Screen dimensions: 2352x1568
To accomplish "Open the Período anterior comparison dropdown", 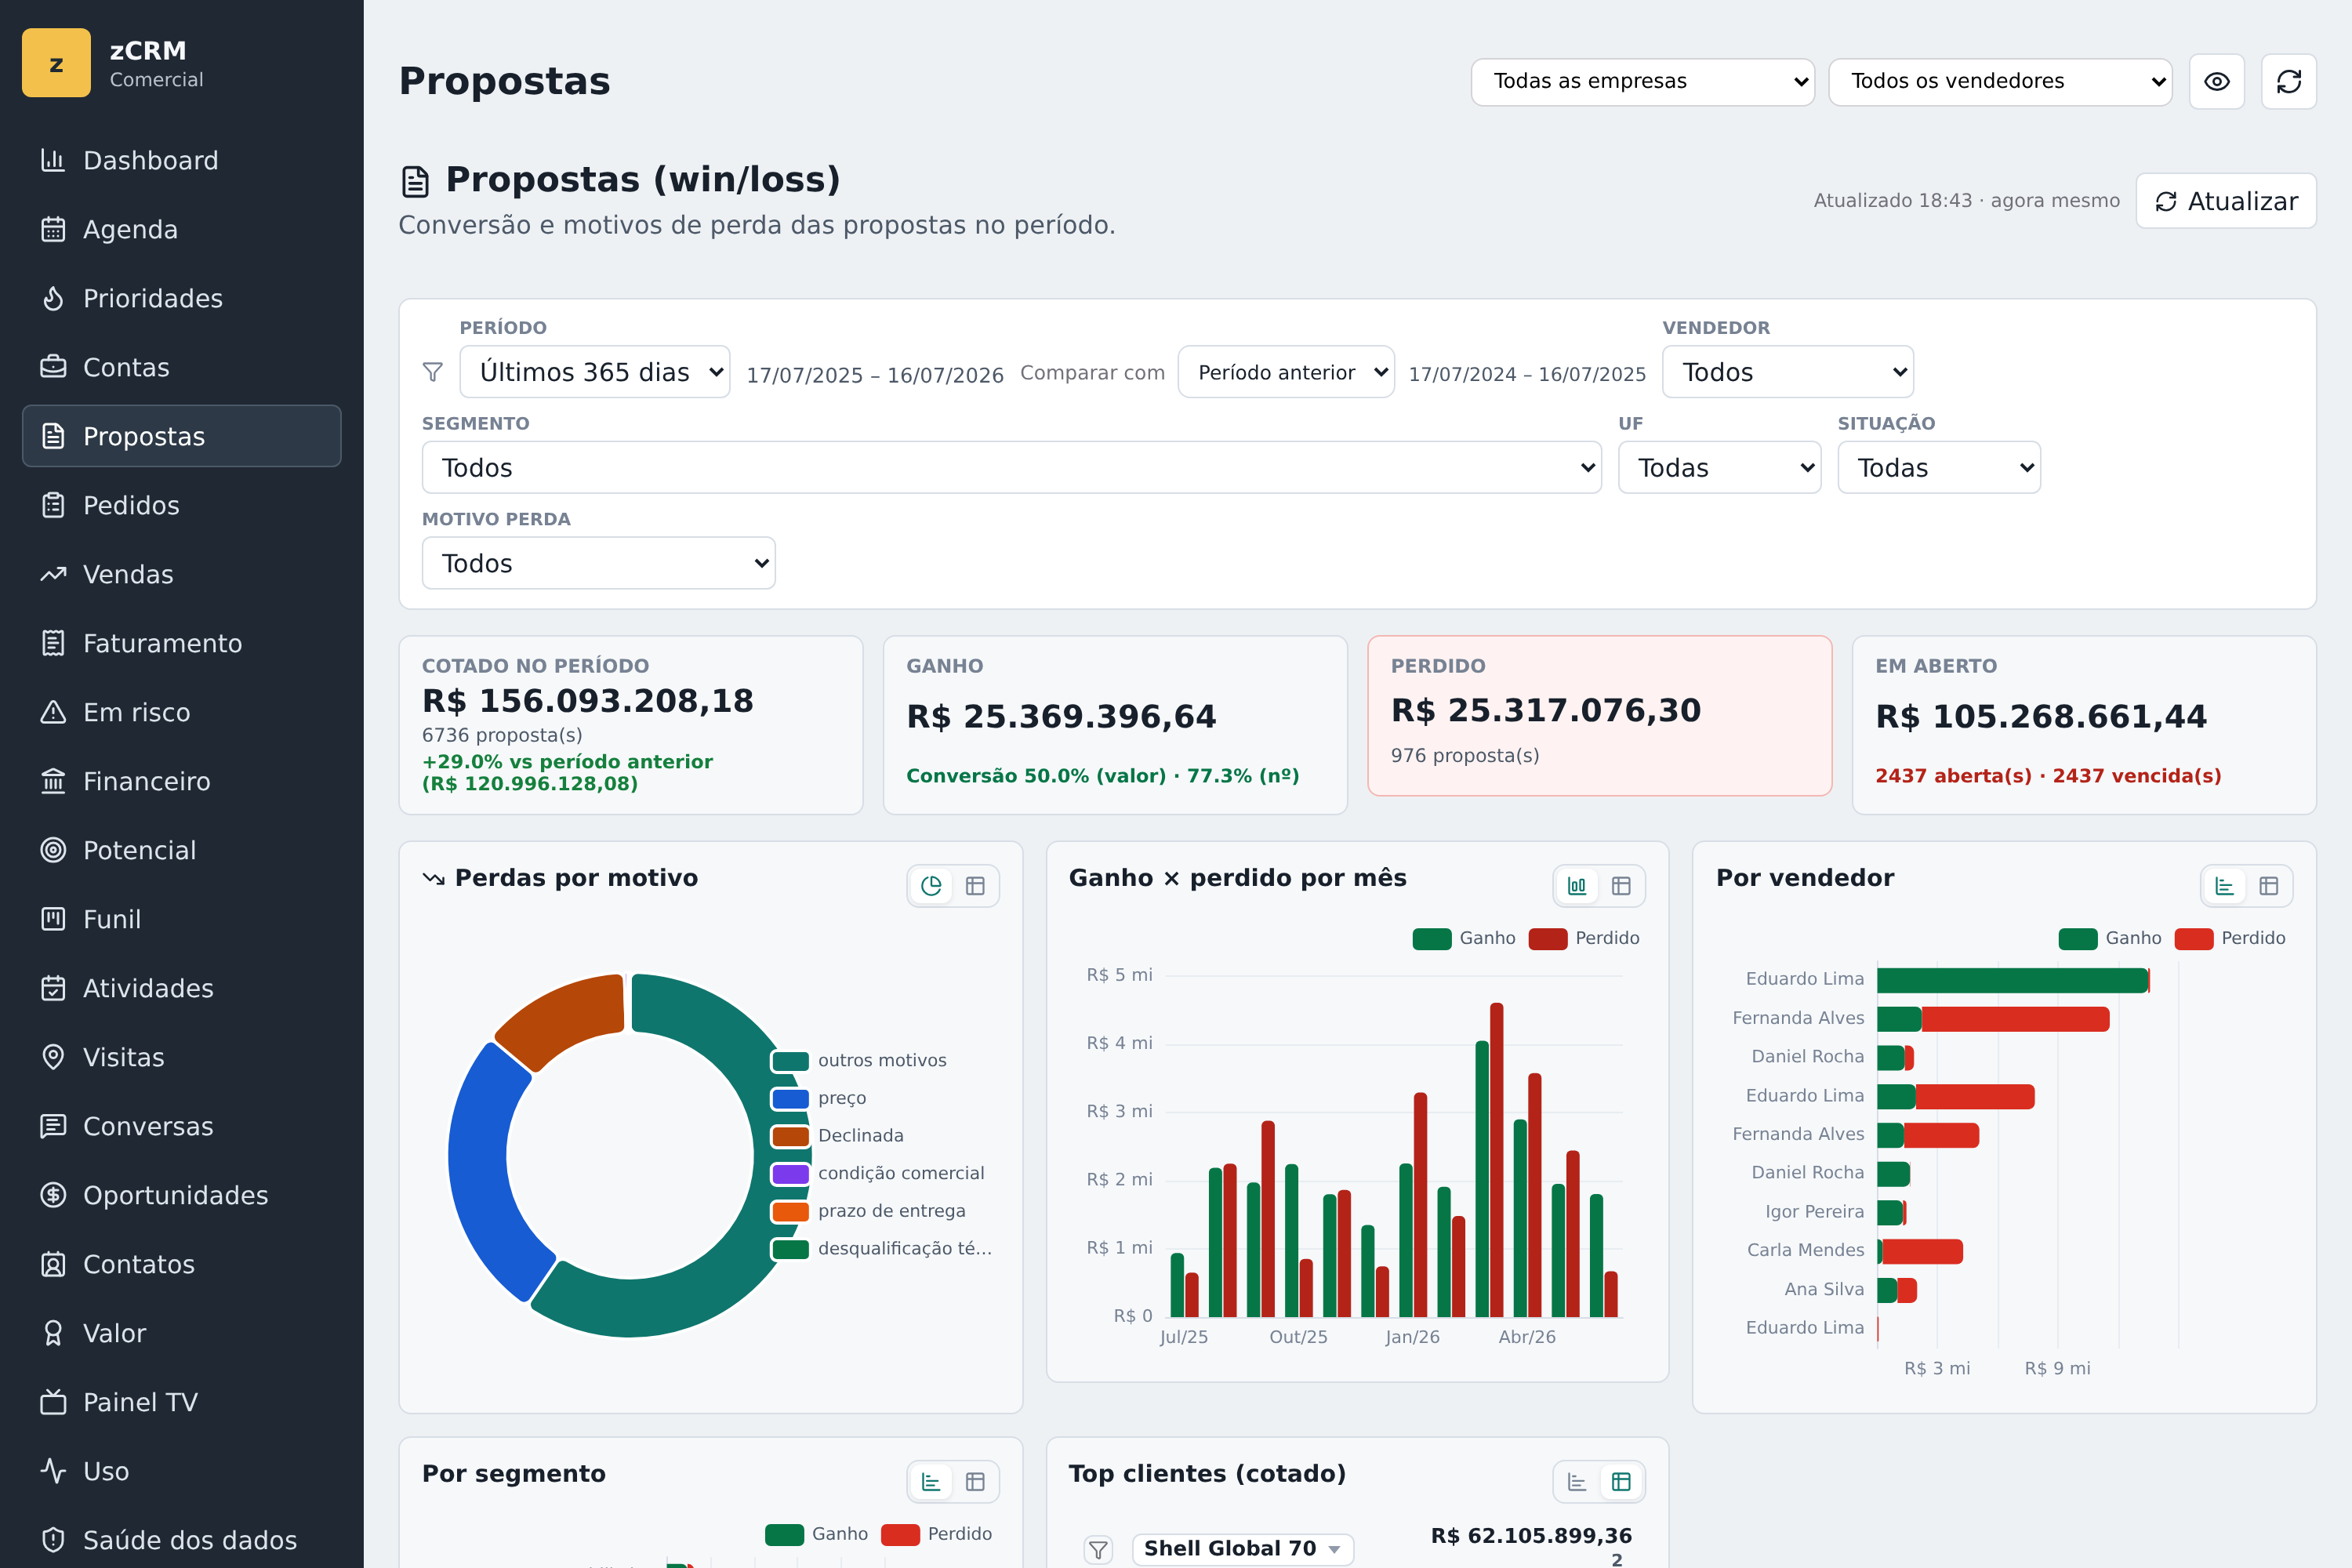I will 1286,372.
